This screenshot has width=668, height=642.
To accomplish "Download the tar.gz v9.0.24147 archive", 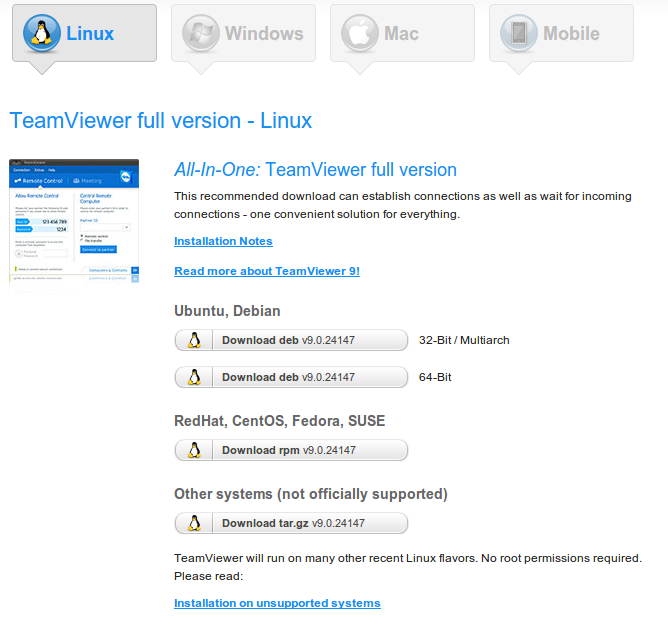I will click(x=291, y=523).
